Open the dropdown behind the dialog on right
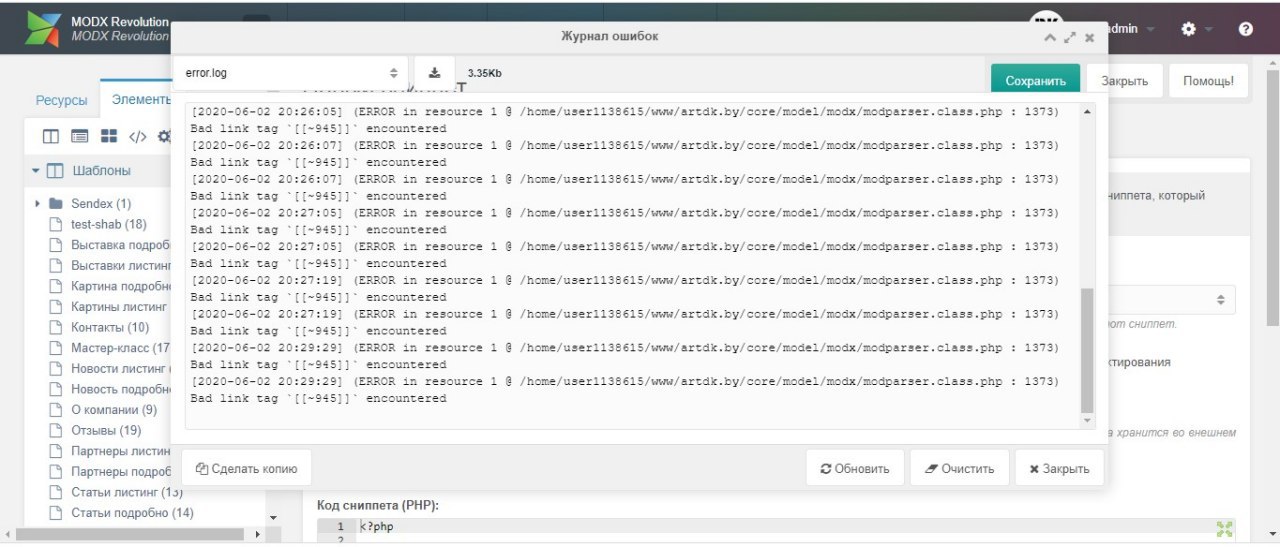 [1220, 300]
